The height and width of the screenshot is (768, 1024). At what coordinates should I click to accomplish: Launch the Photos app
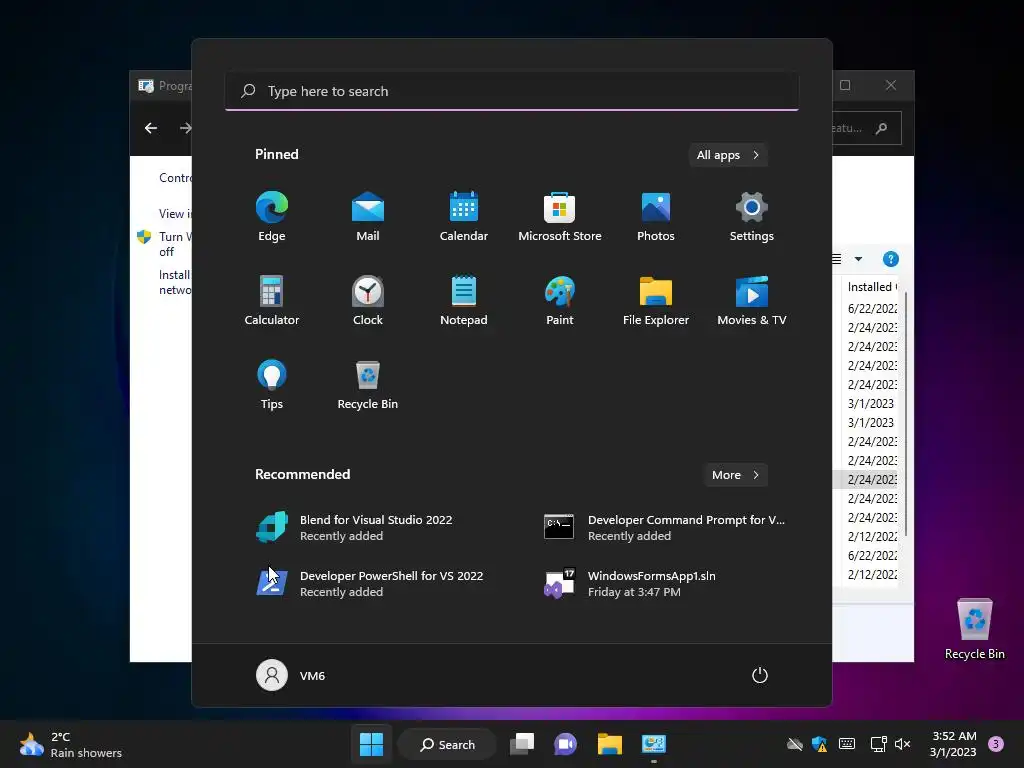tap(656, 217)
